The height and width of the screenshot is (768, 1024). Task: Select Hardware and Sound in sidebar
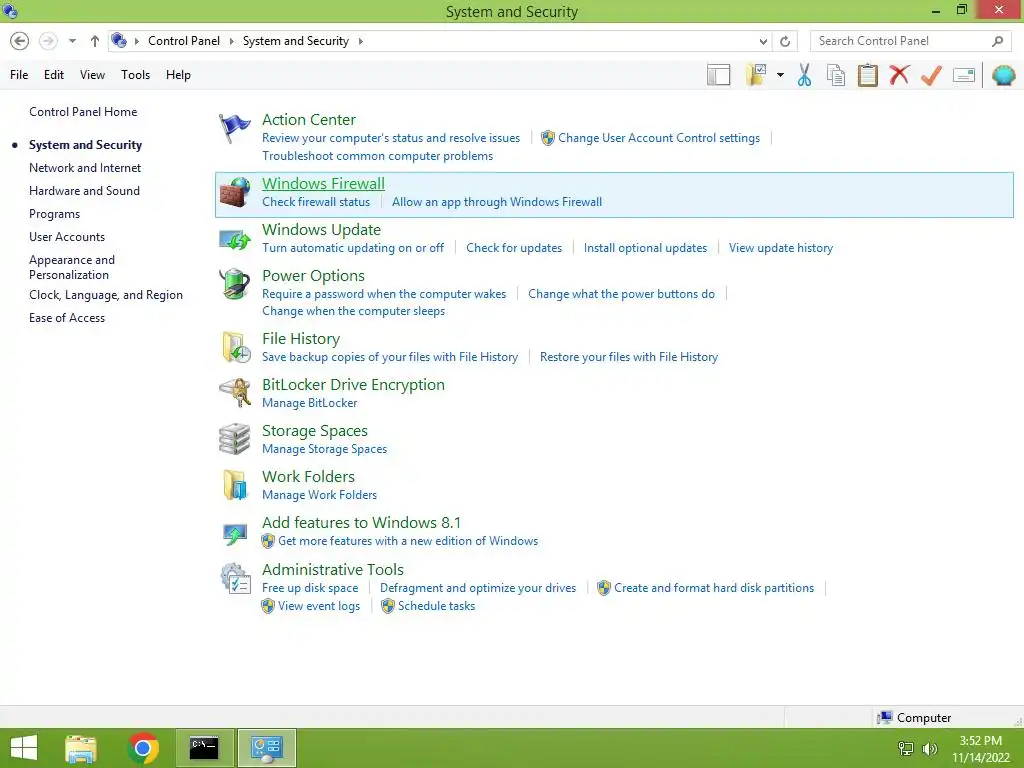coord(84,191)
